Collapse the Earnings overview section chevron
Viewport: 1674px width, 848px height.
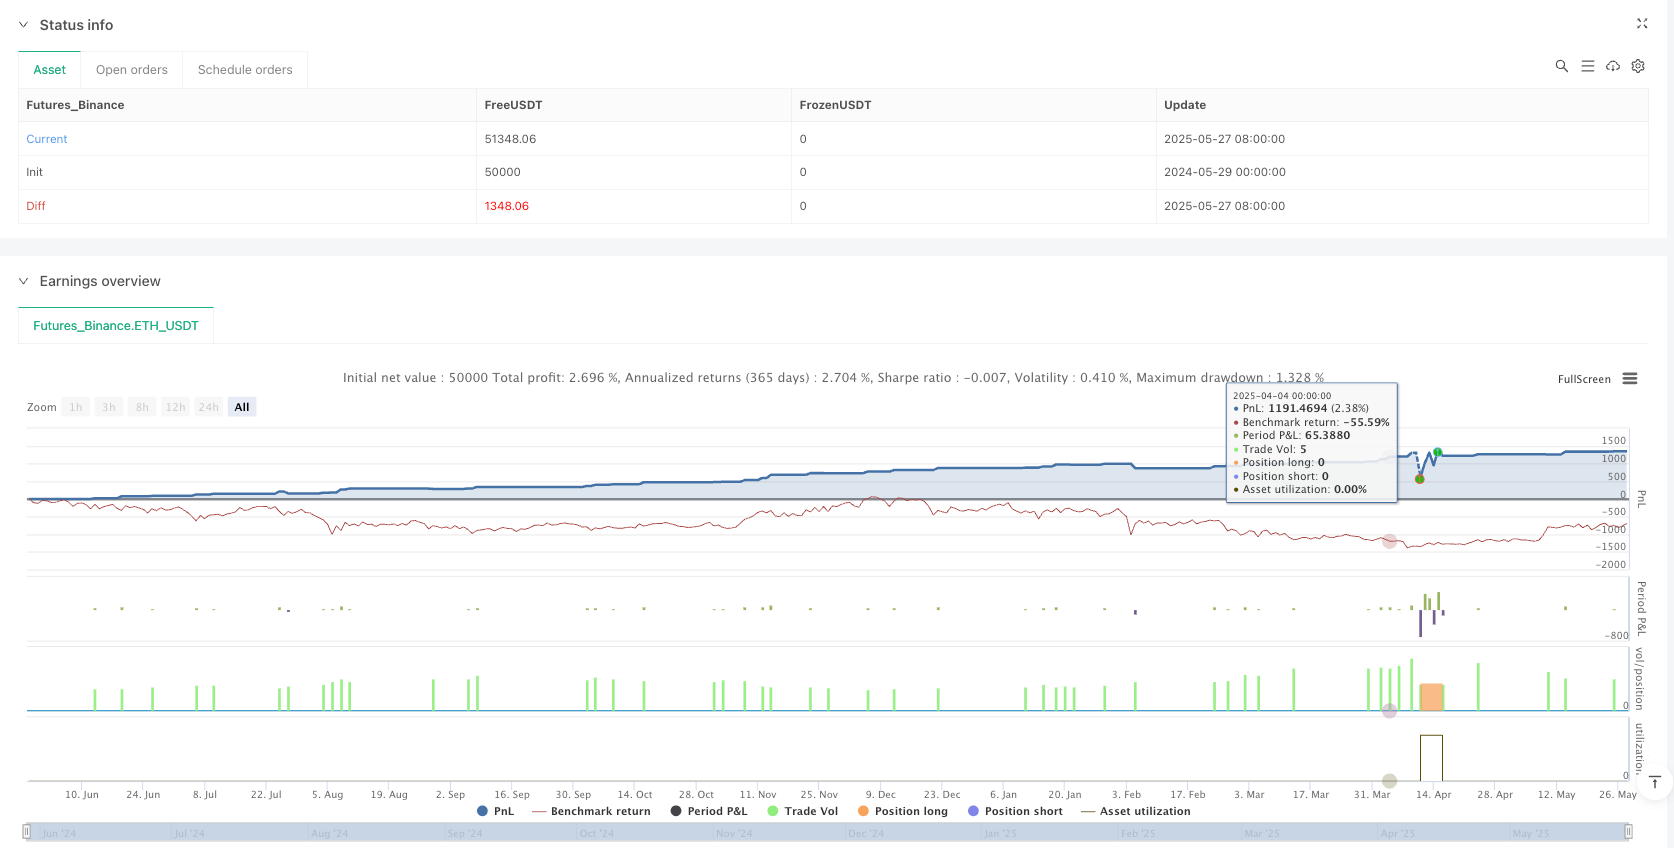[x=24, y=281]
